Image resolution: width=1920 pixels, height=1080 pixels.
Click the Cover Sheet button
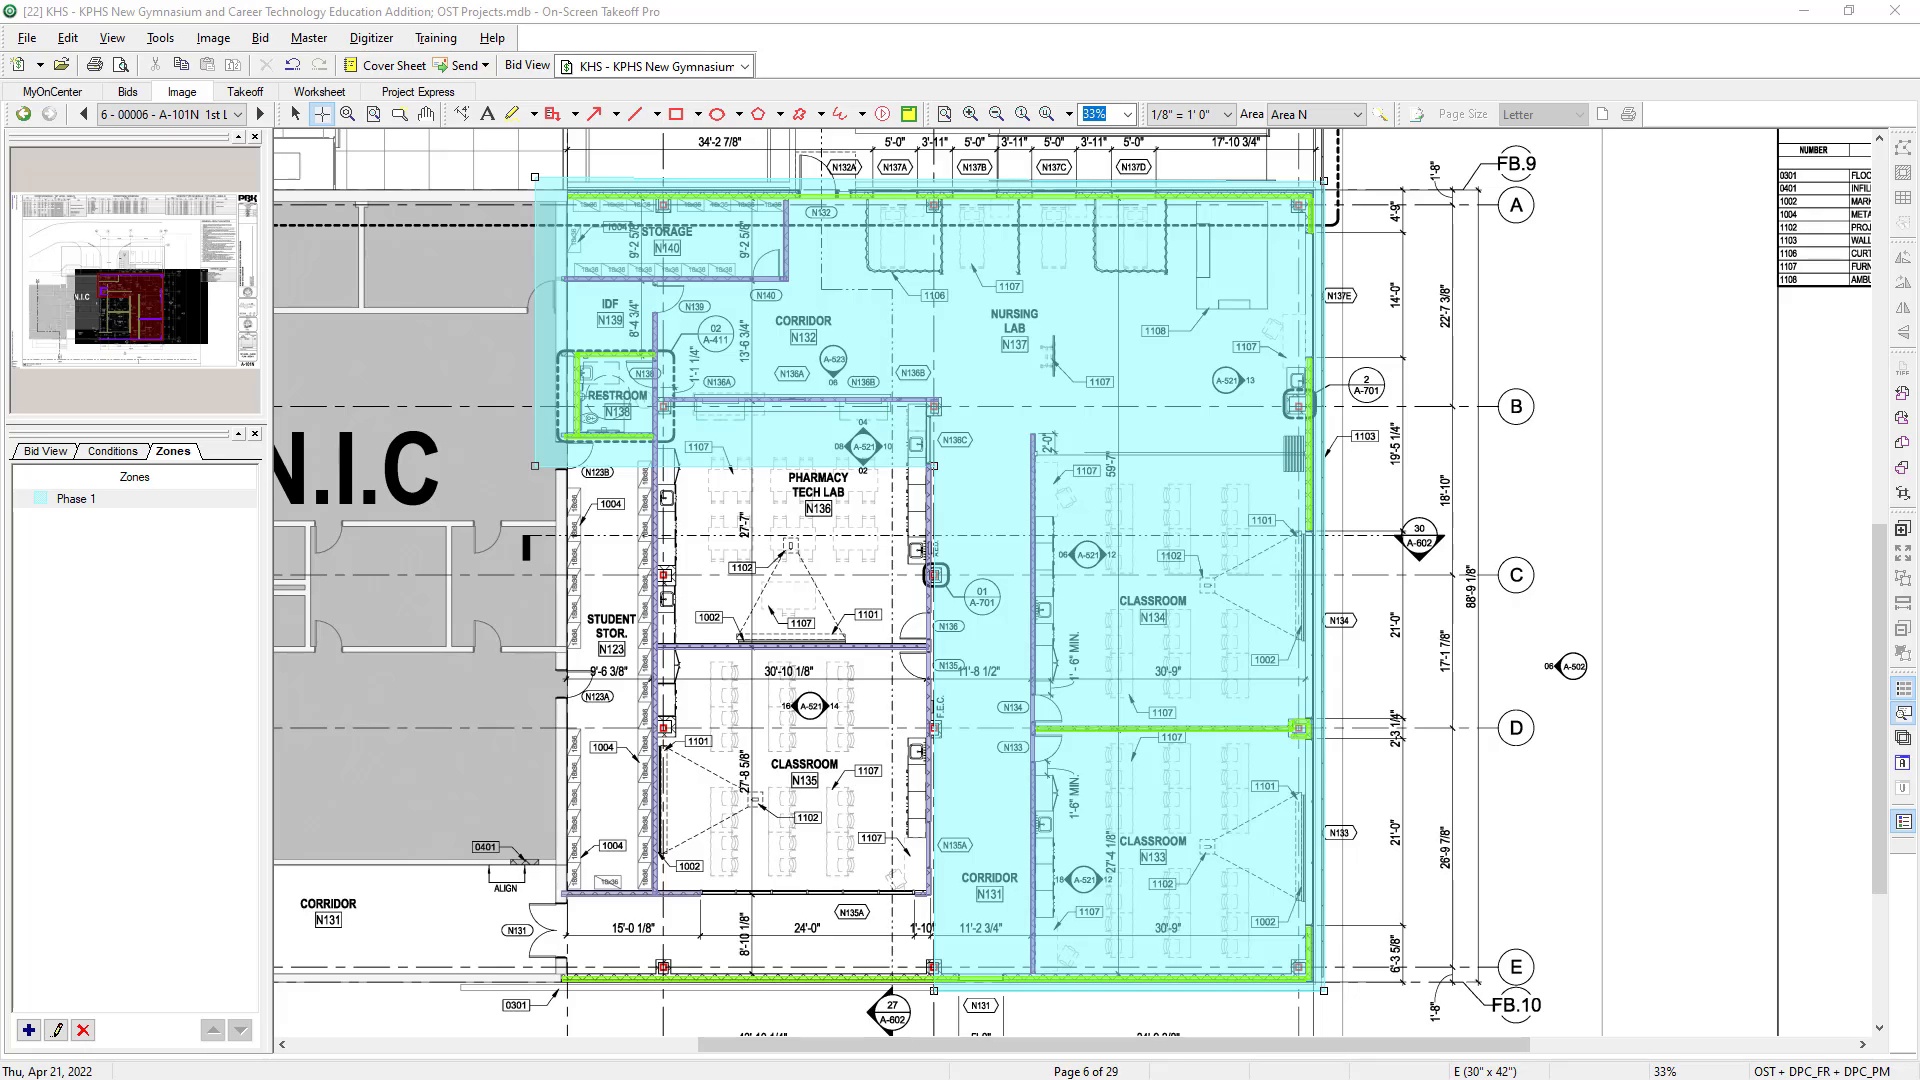[x=385, y=65]
